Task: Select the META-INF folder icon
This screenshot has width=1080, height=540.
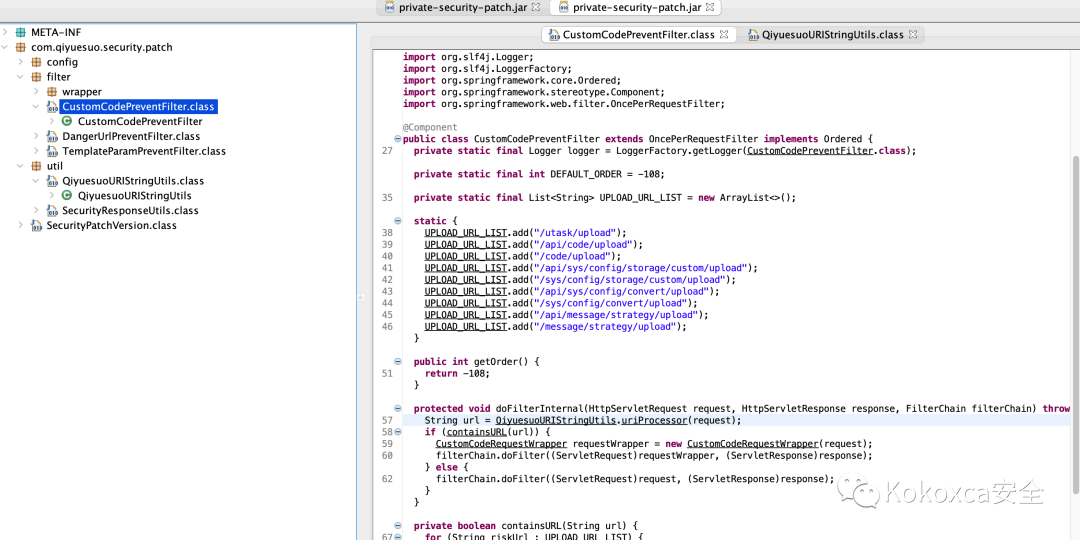Action: coord(21,32)
